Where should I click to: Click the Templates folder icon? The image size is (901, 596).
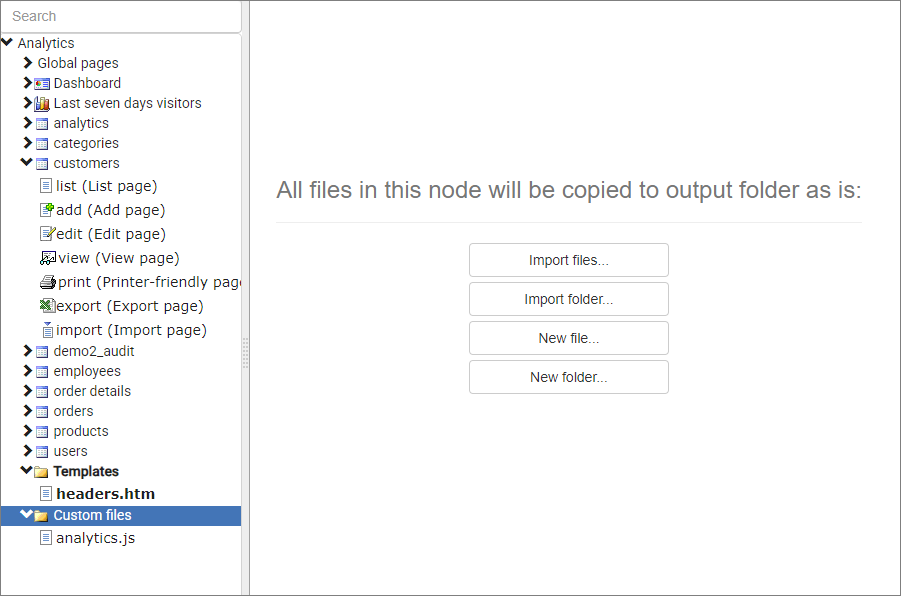41,472
